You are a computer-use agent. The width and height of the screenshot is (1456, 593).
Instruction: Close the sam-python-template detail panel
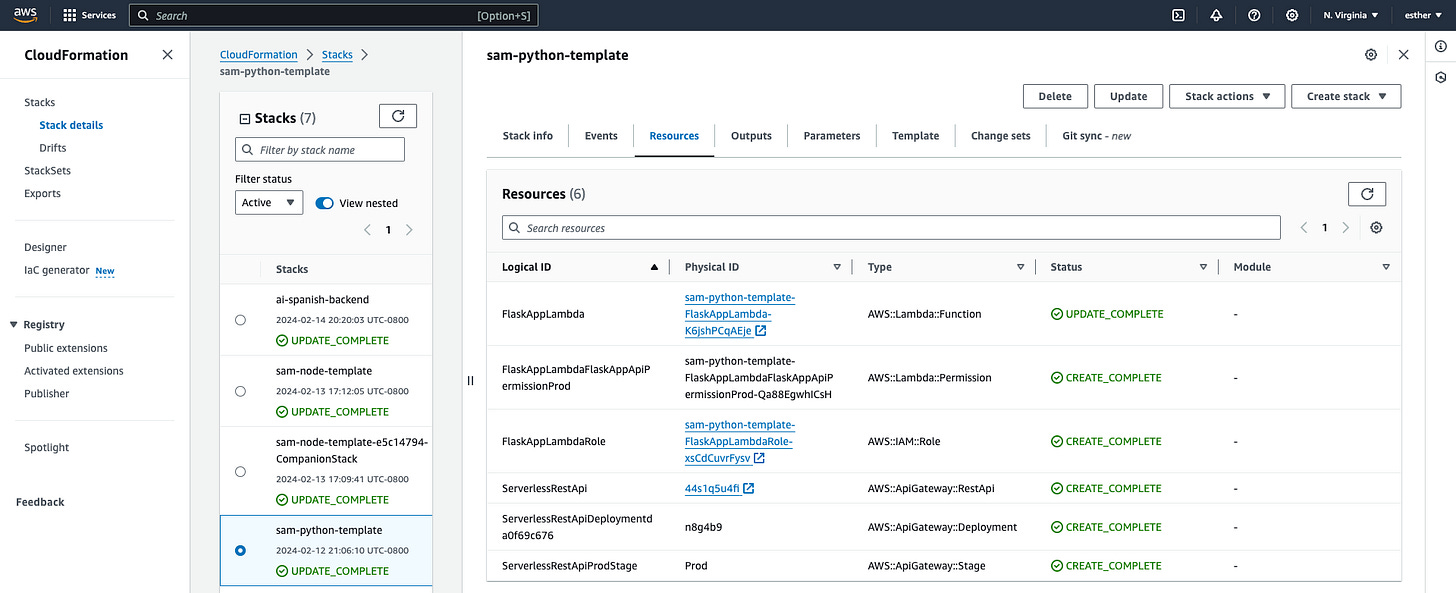[1404, 55]
